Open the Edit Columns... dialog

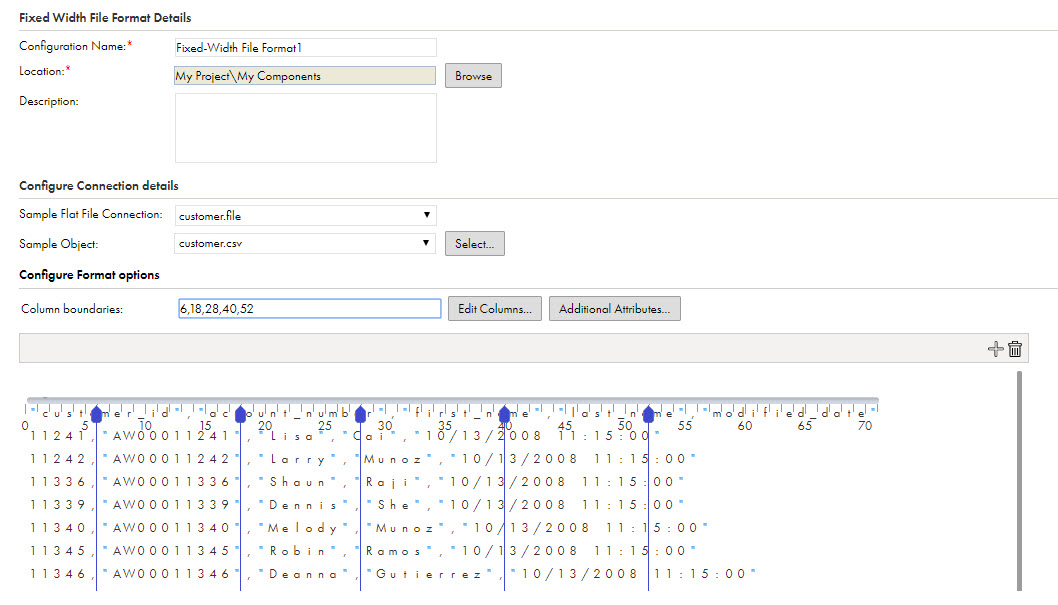point(495,308)
